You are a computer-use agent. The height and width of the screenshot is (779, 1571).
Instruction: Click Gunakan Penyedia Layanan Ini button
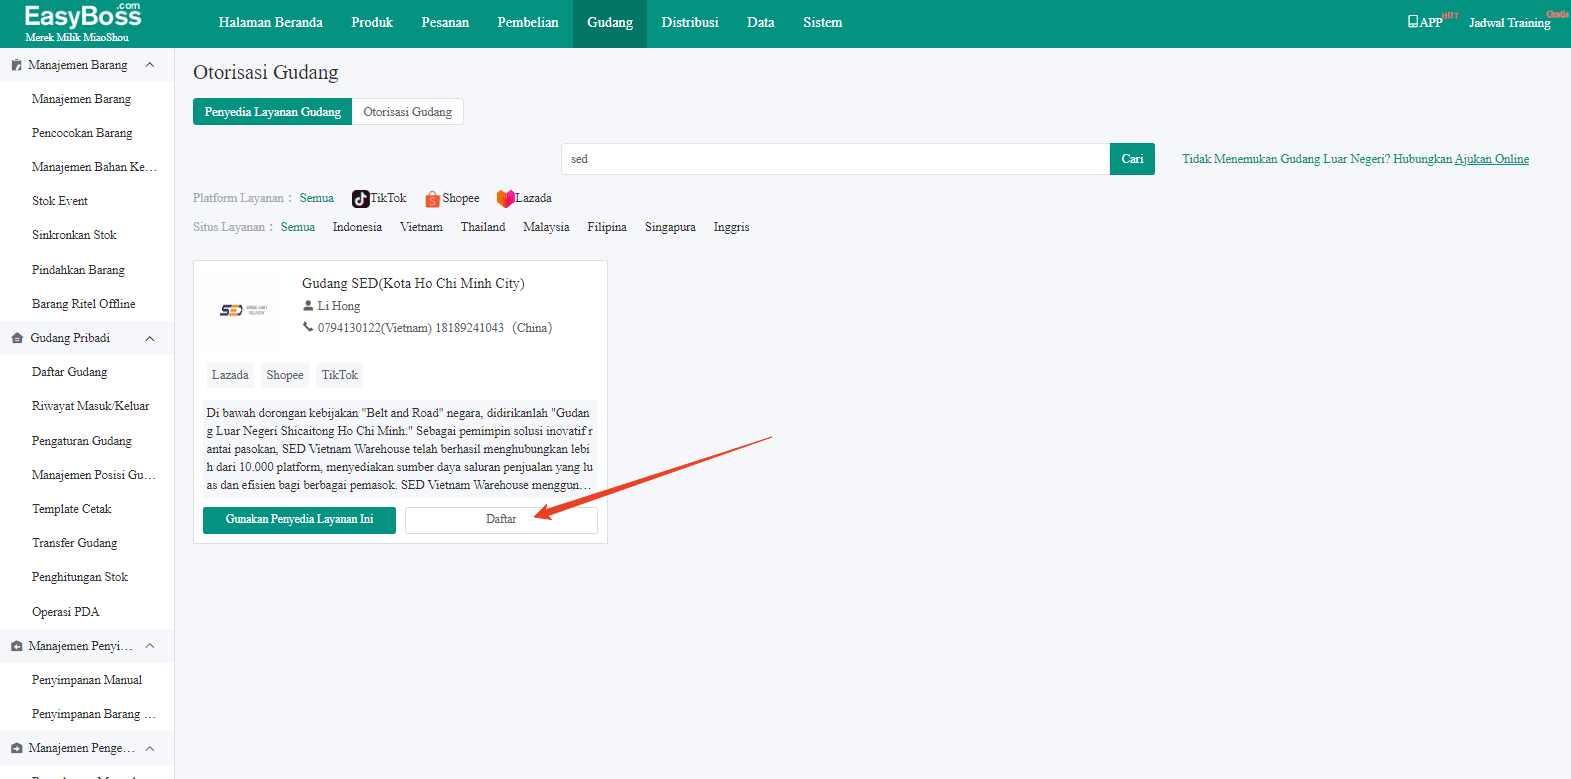299,520
